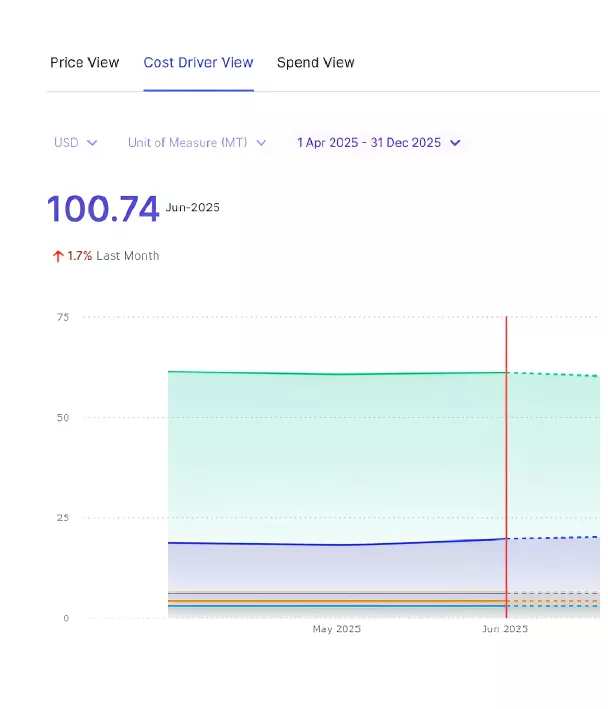Click the dotted green forecast line
The image size is (608, 709).
click(555, 375)
